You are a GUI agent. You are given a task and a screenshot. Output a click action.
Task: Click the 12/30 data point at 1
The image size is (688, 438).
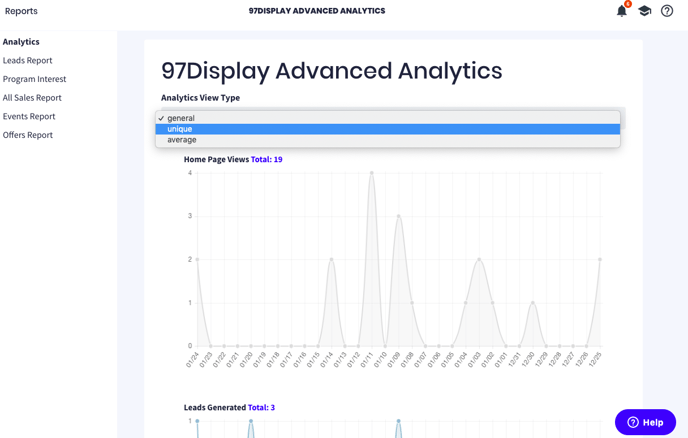point(533,303)
